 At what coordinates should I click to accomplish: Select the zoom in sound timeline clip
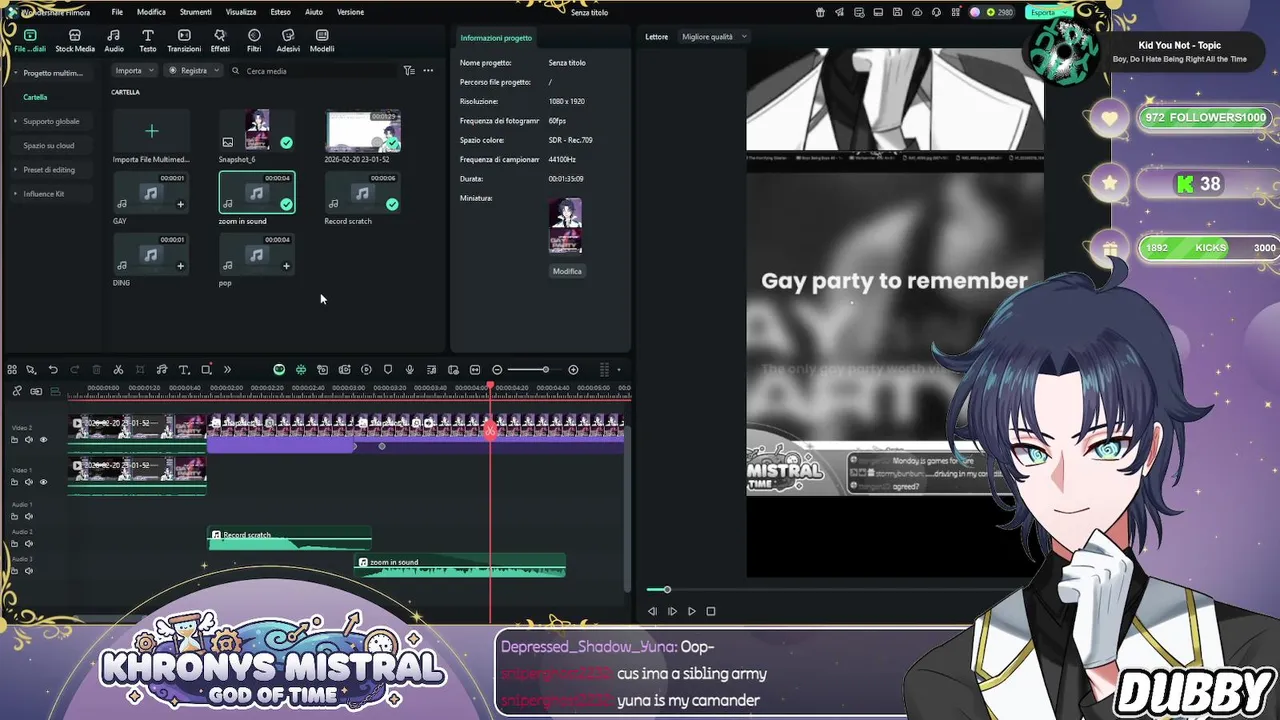[462, 567]
